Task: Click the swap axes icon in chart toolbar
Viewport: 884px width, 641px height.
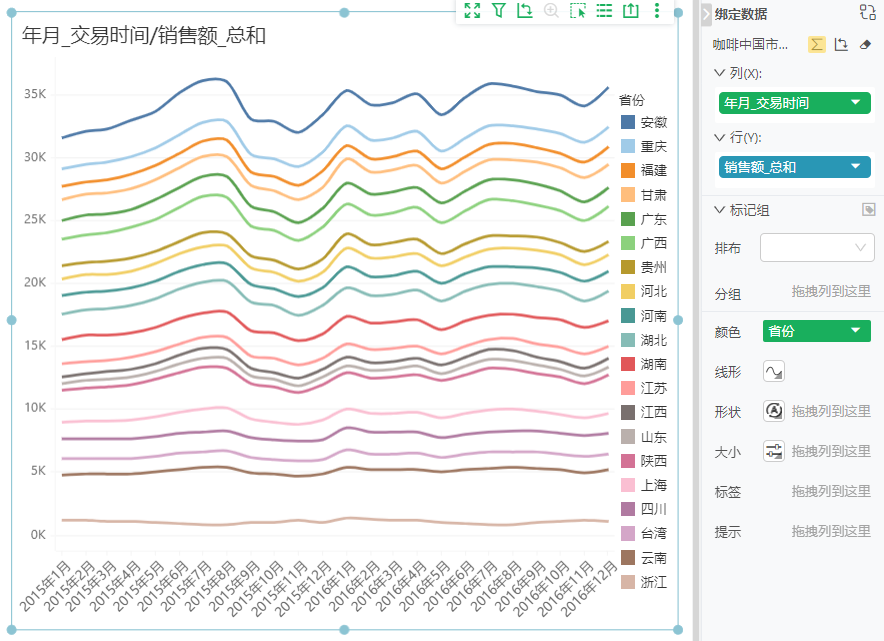Action: pos(525,10)
